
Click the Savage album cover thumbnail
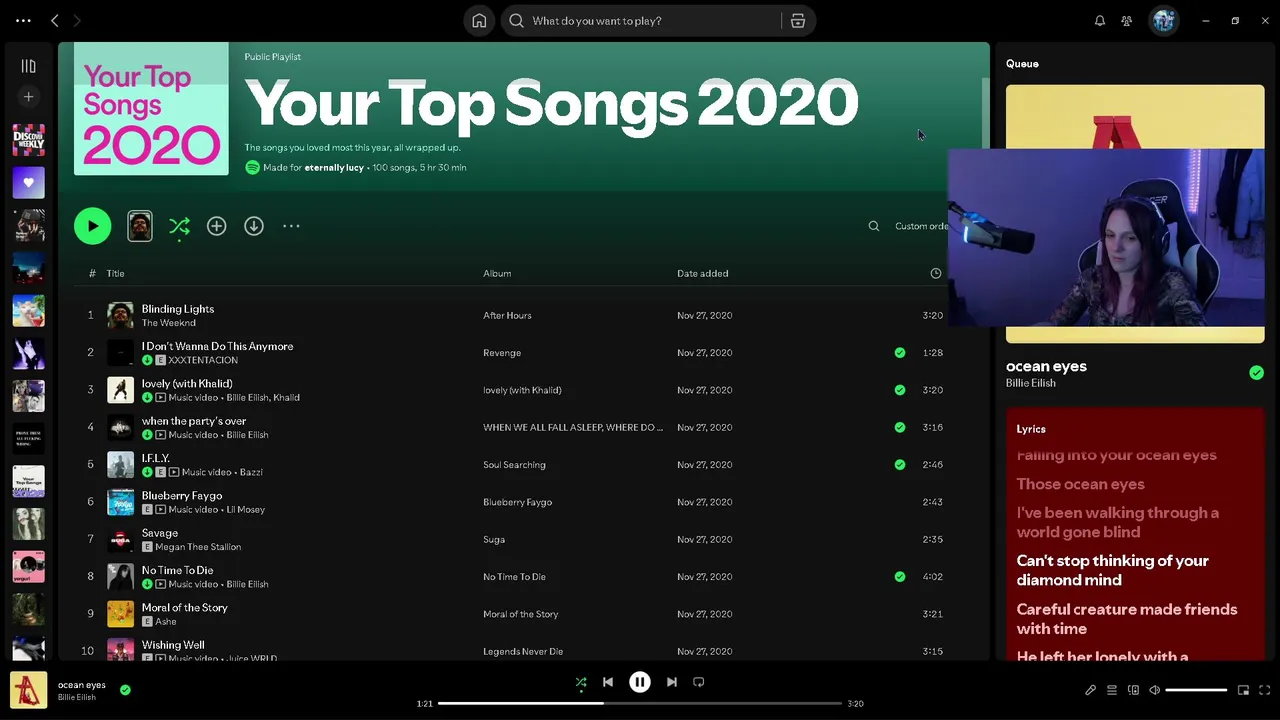pos(120,539)
